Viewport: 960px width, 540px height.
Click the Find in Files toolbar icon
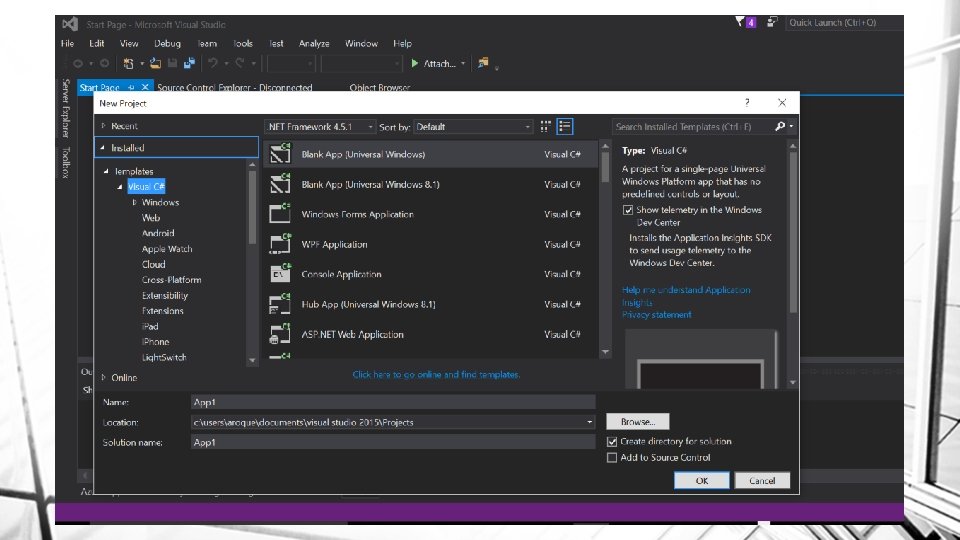tap(483, 62)
